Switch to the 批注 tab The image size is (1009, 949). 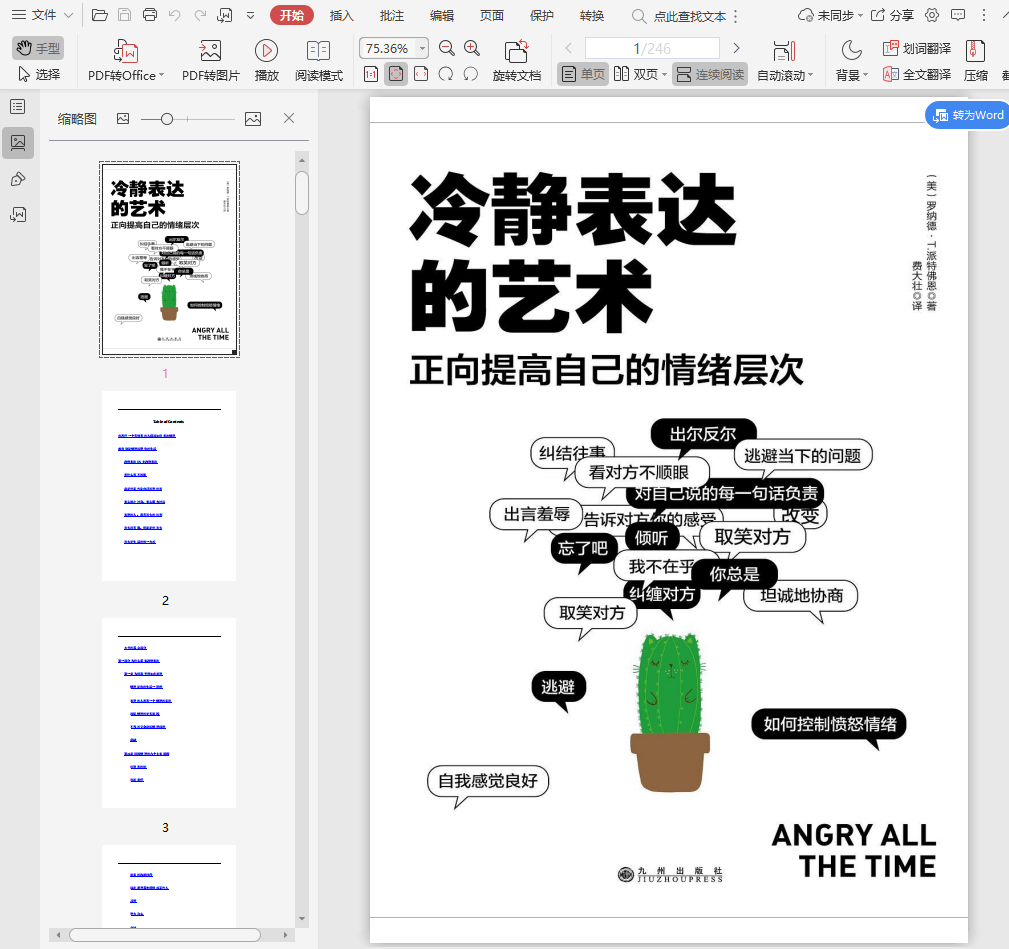tap(392, 15)
